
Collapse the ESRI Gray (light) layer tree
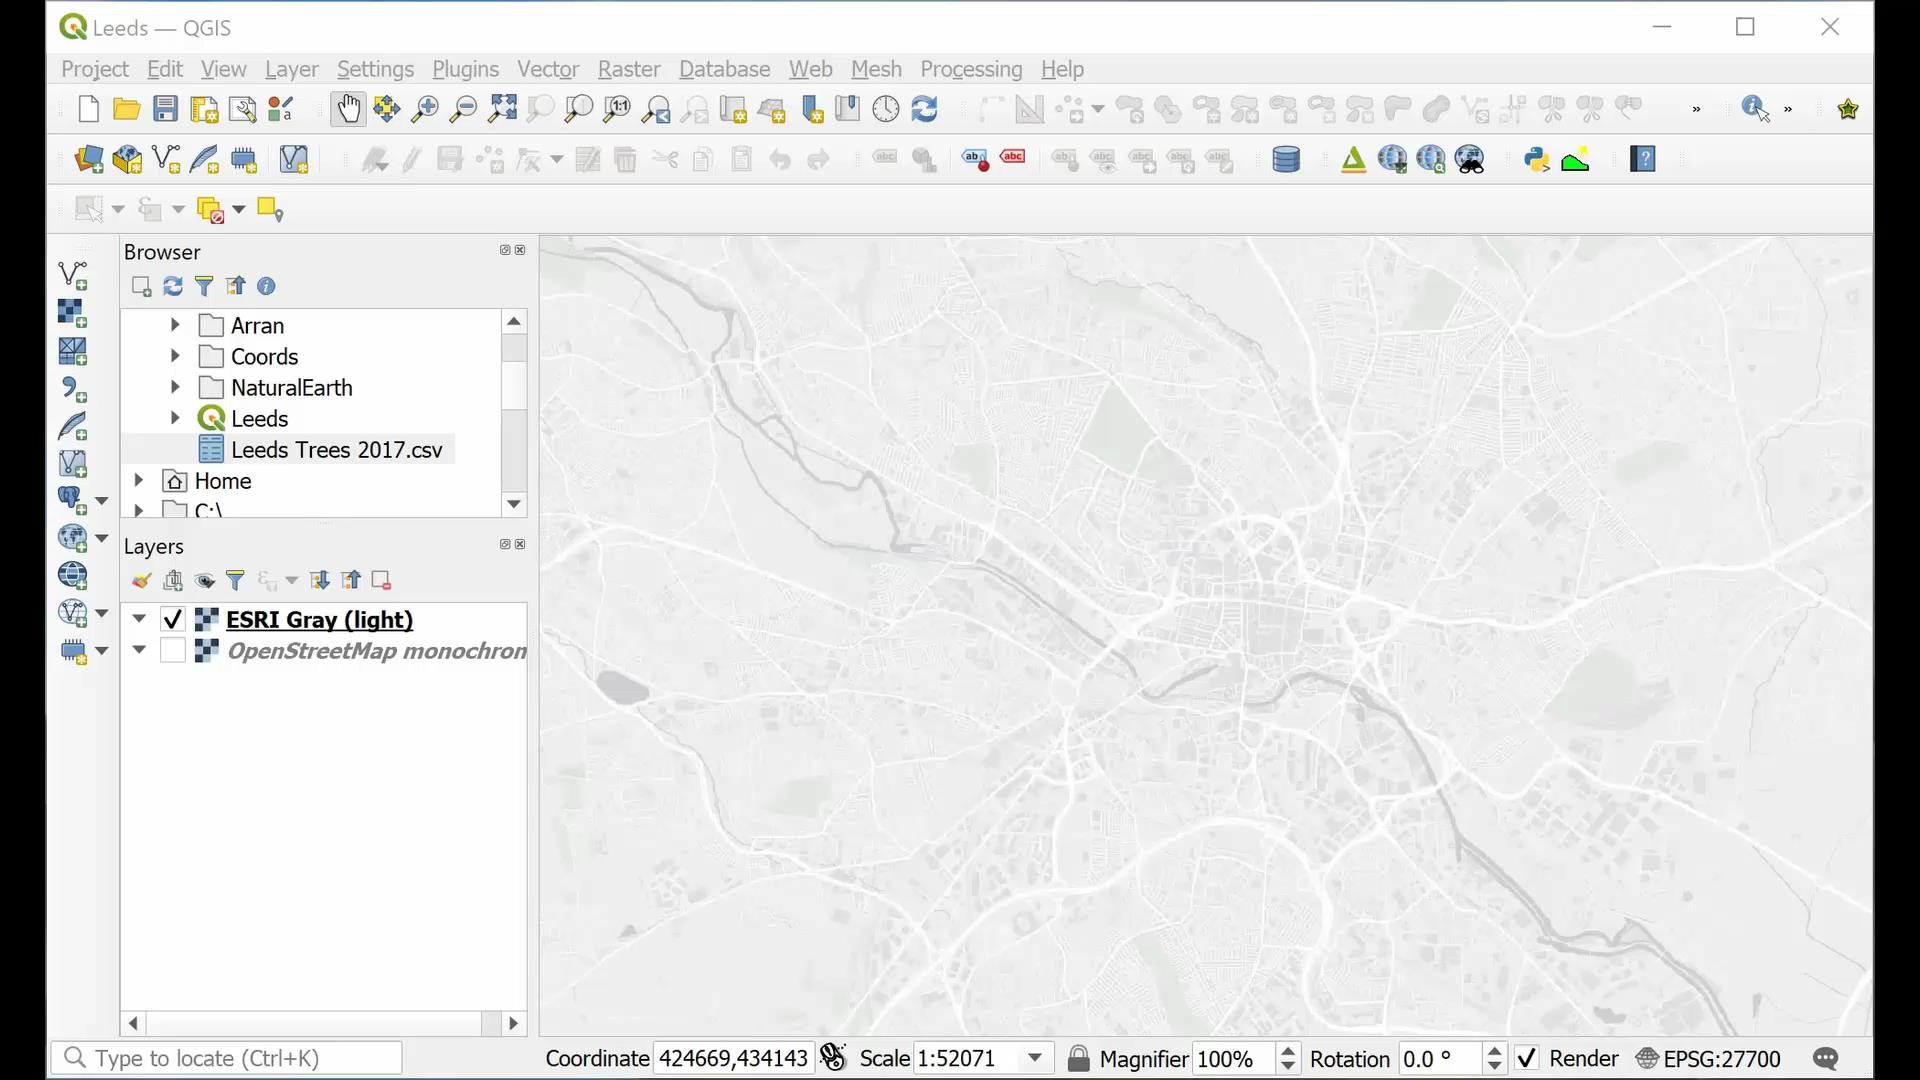tap(139, 619)
